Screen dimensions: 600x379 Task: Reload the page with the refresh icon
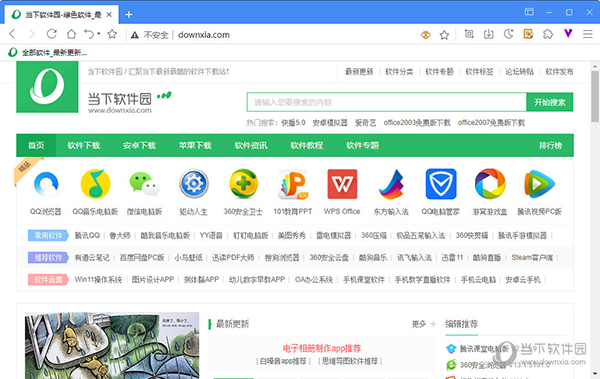51,34
